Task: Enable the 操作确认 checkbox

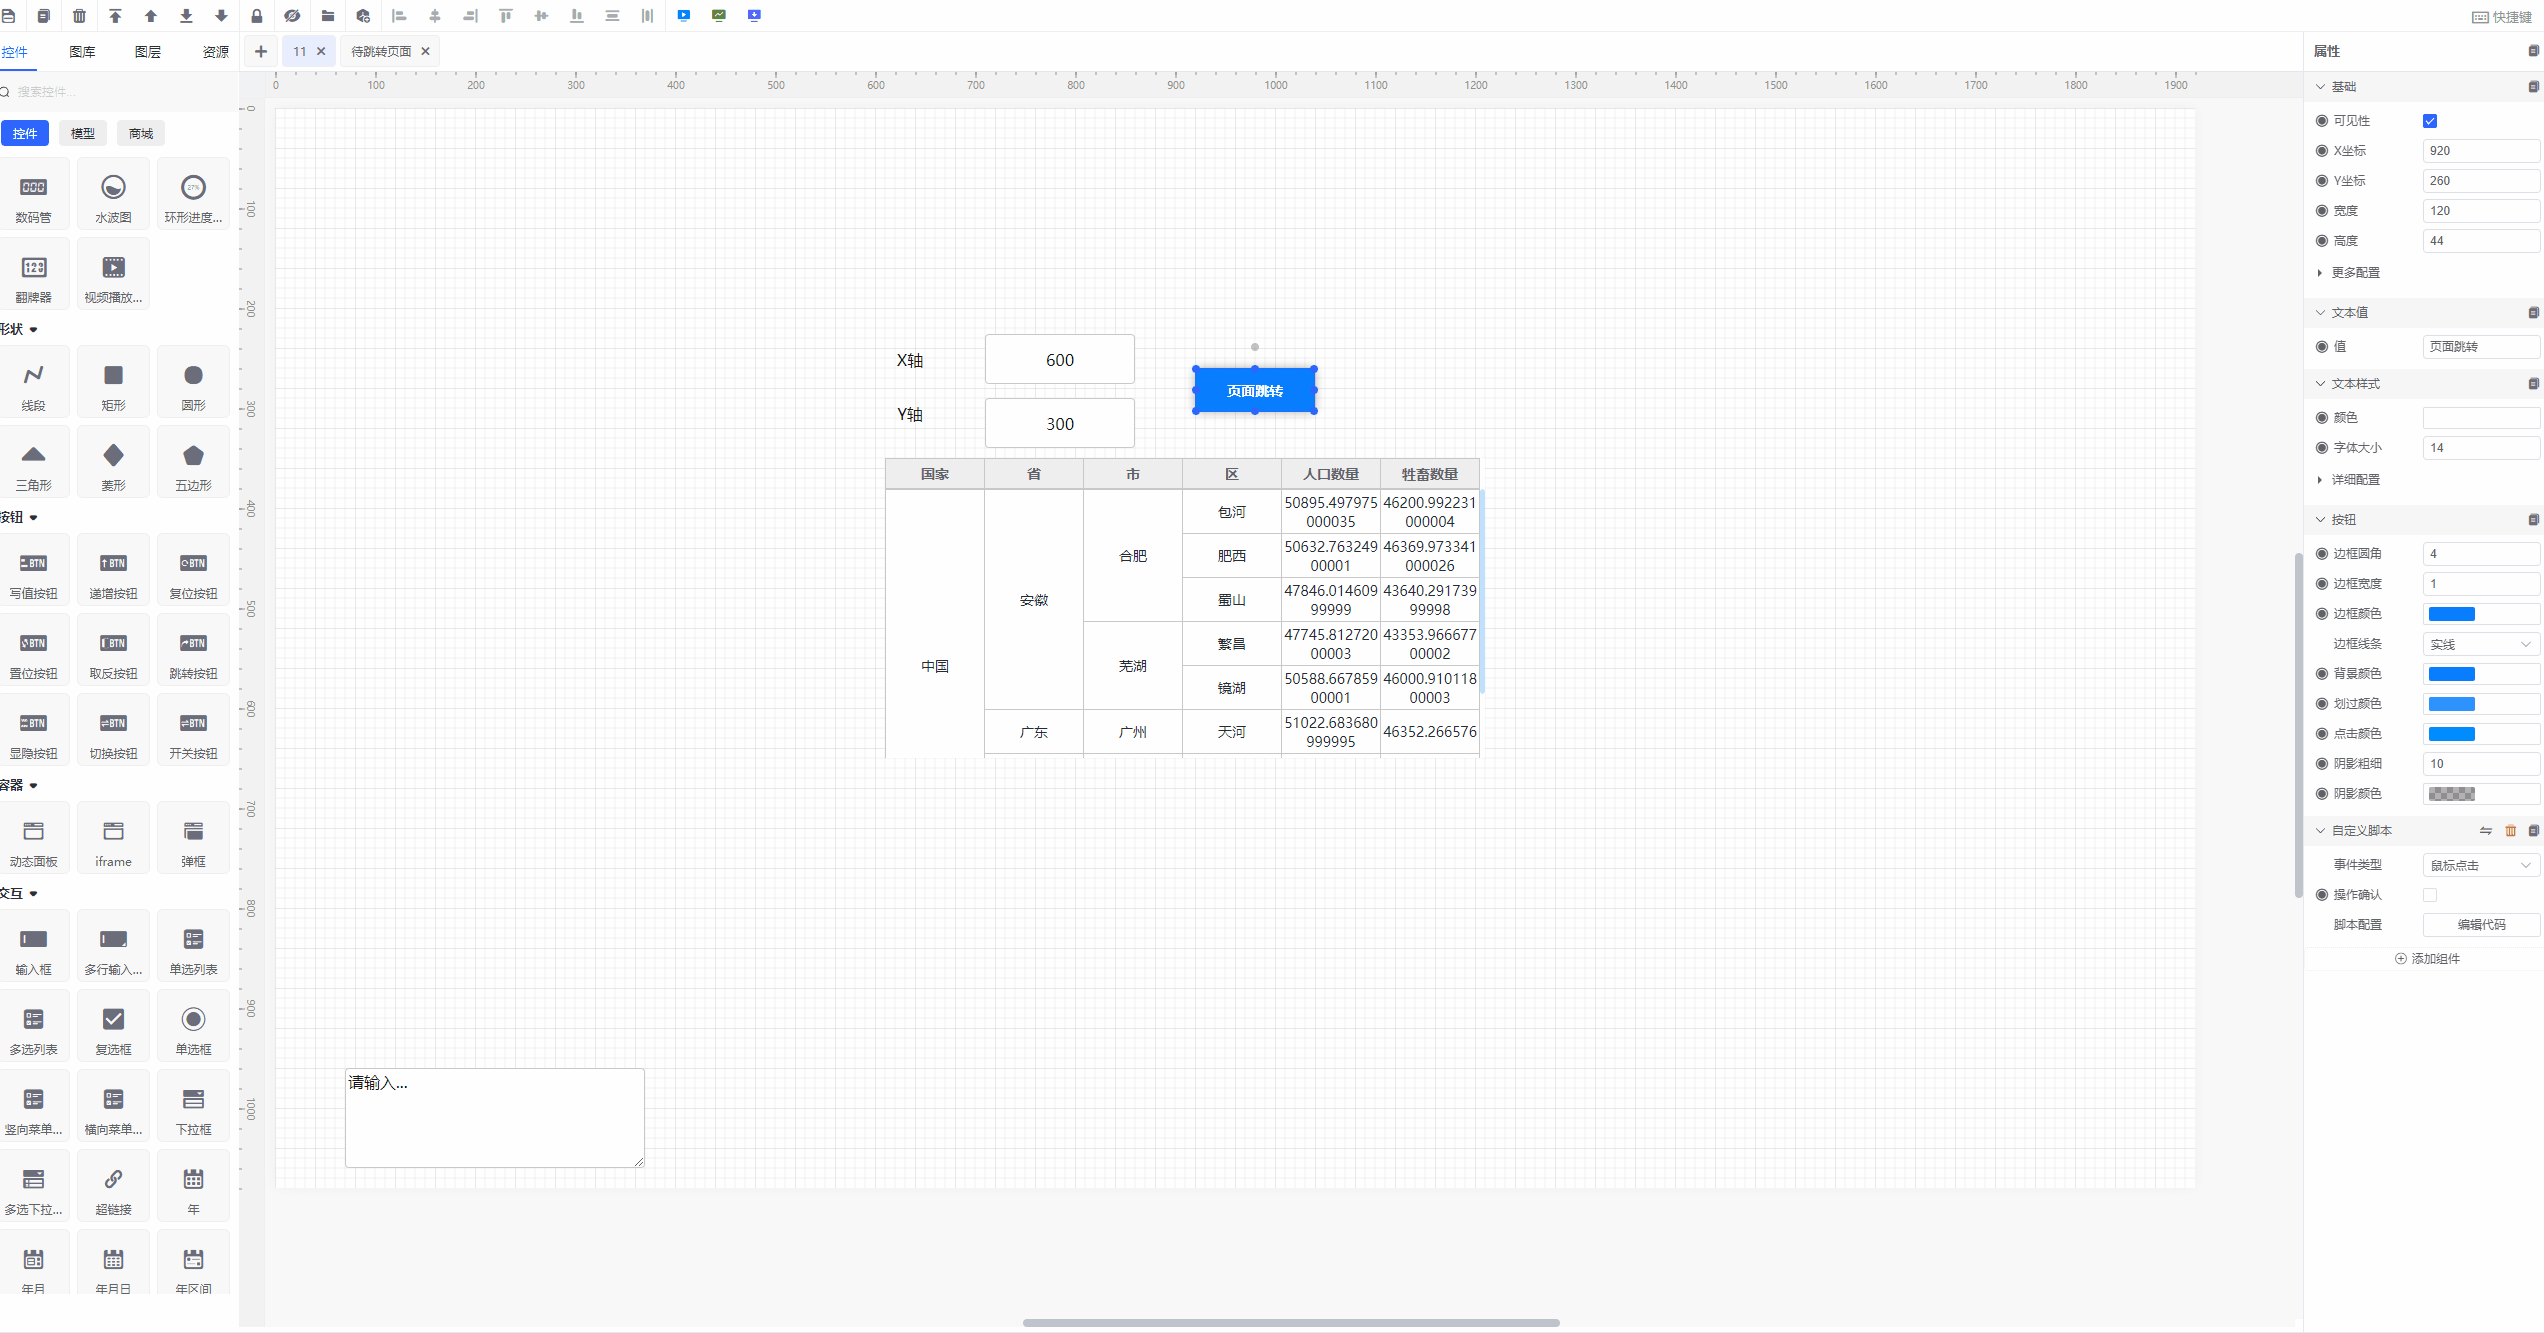Action: pyautogui.click(x=2430, y=895)
